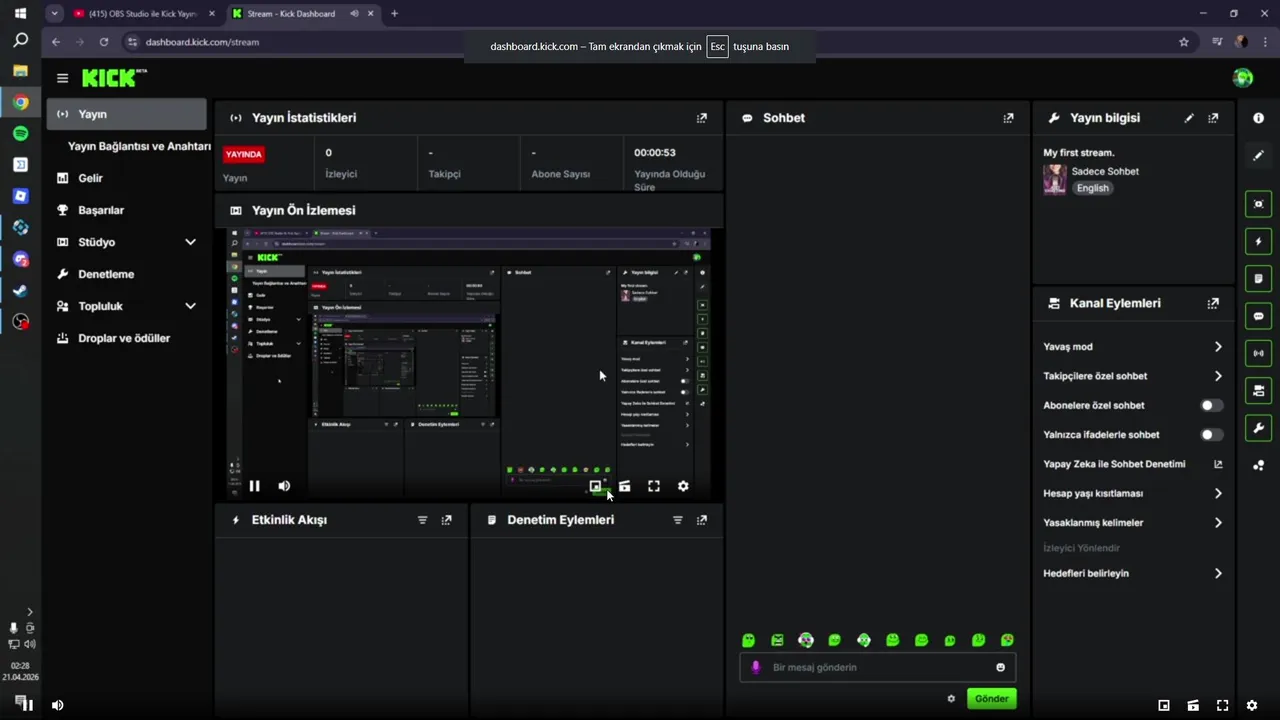Edit stream info with pencil in Yayın bilgisi
The width and height of the screenshot is (1280, 720).
pos(1189,118)
